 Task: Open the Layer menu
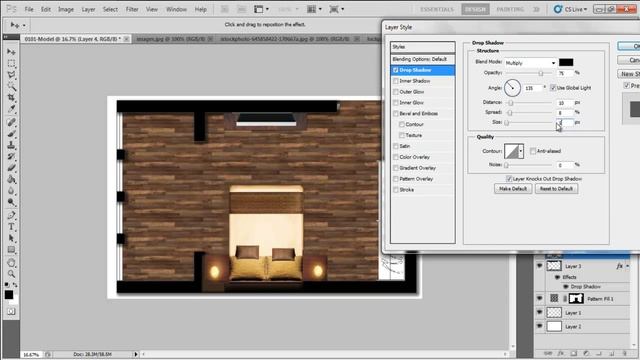pyautogui.click(x=88, y=9)
